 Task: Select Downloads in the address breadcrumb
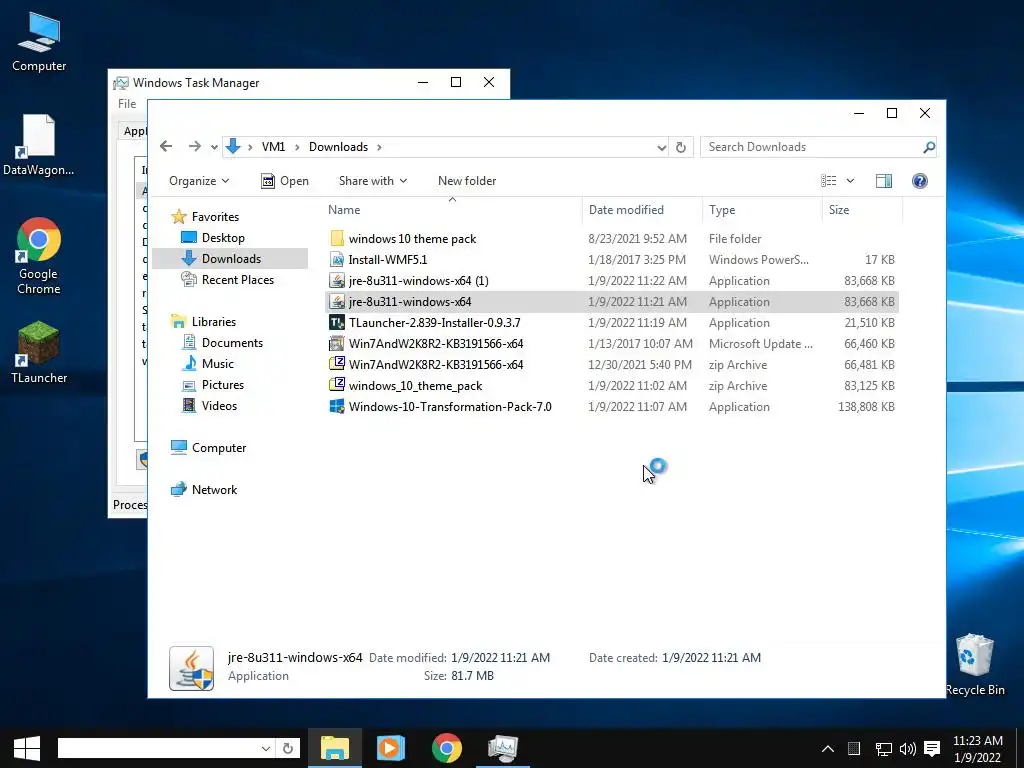(338, 147)
